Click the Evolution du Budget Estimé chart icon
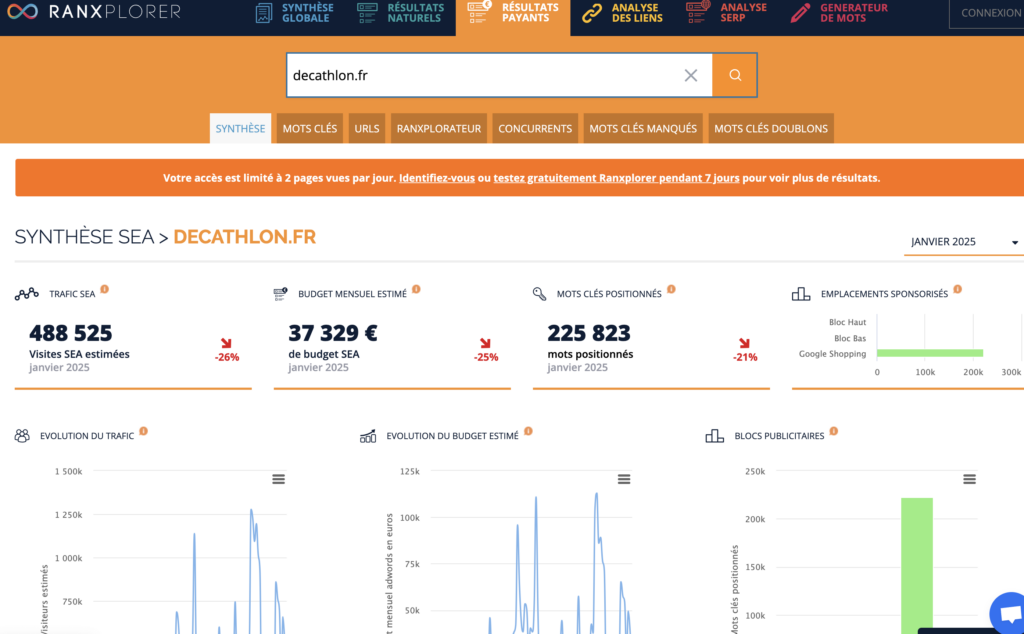Viewport: 1024px width, 634px height. point(368,436)
